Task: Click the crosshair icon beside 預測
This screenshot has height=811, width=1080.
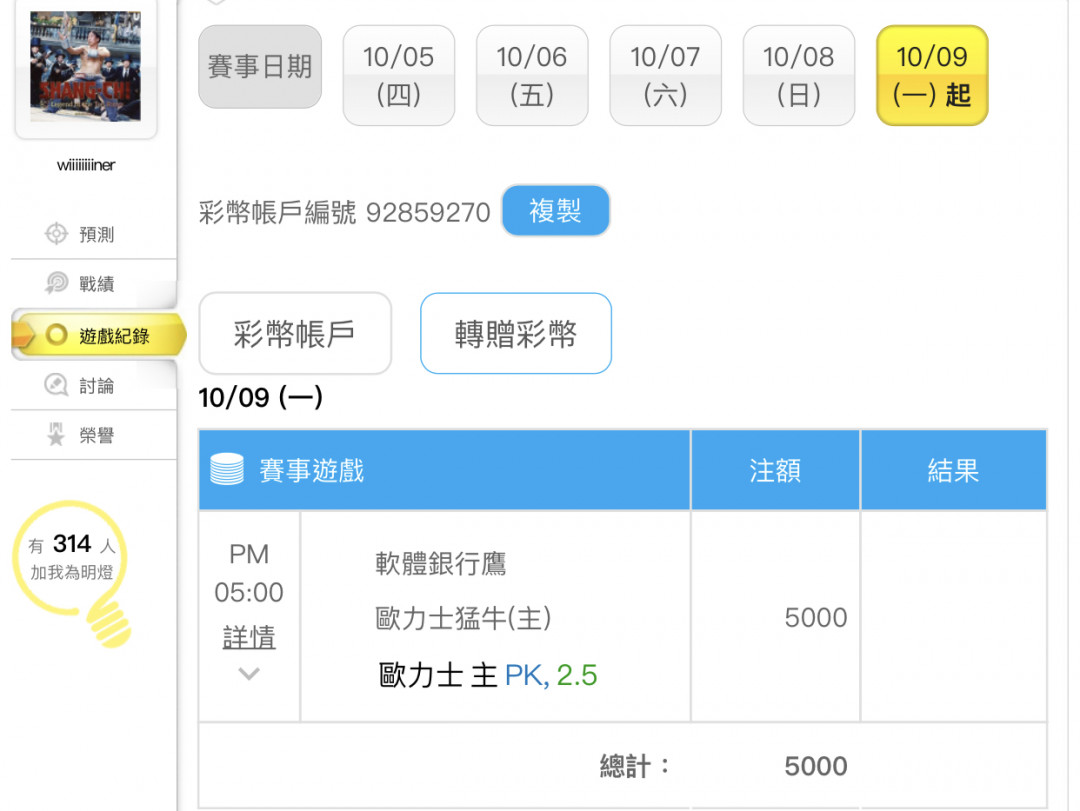Action: click(56, 234)
